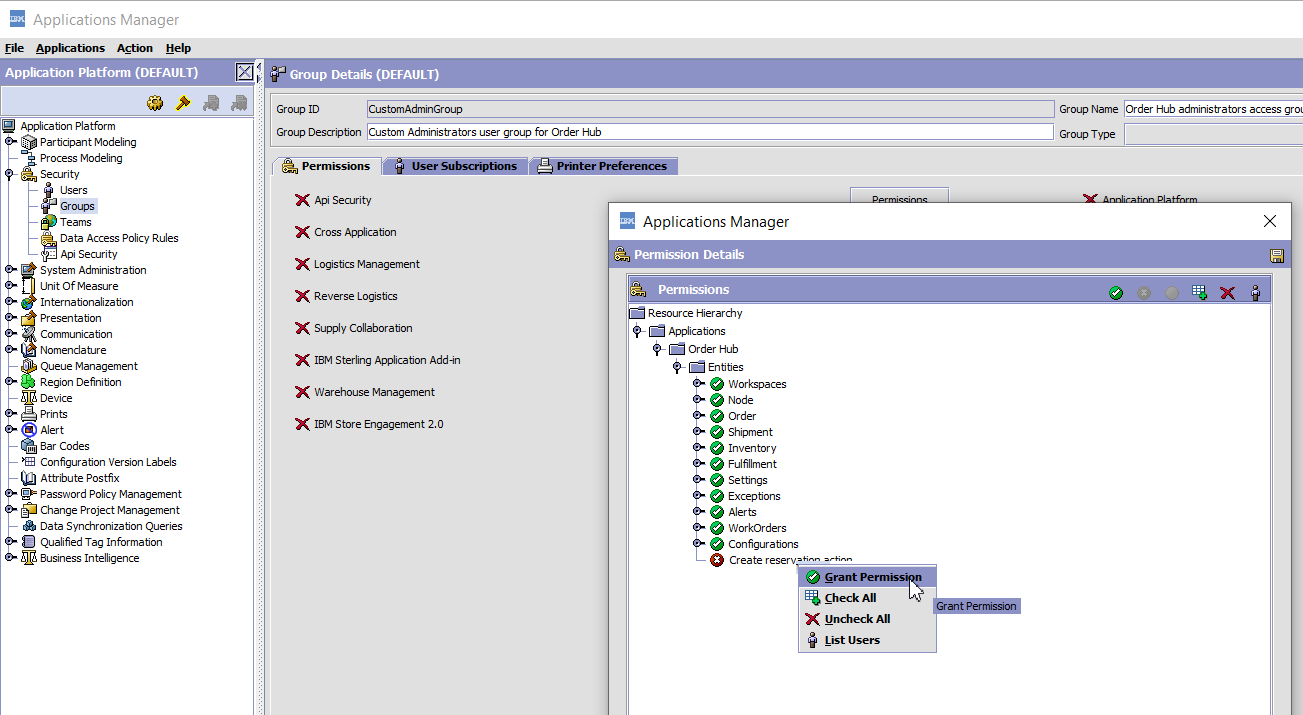Click the Teams globe-lock icon in the tree

pyautogui.click(x=48, y=222)
